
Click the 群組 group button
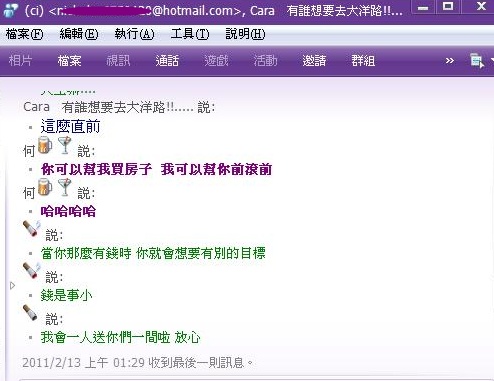pos(363,61)
